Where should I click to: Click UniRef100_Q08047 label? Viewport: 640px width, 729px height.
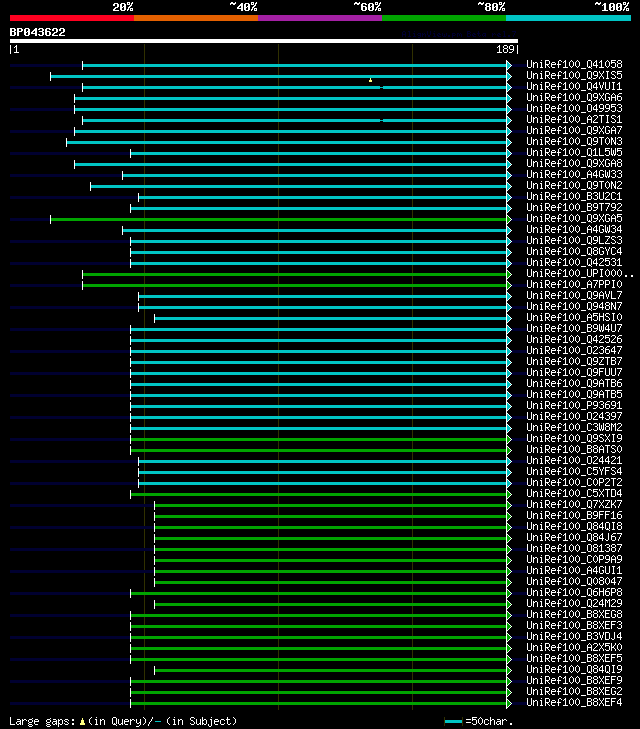coord(574,582)
